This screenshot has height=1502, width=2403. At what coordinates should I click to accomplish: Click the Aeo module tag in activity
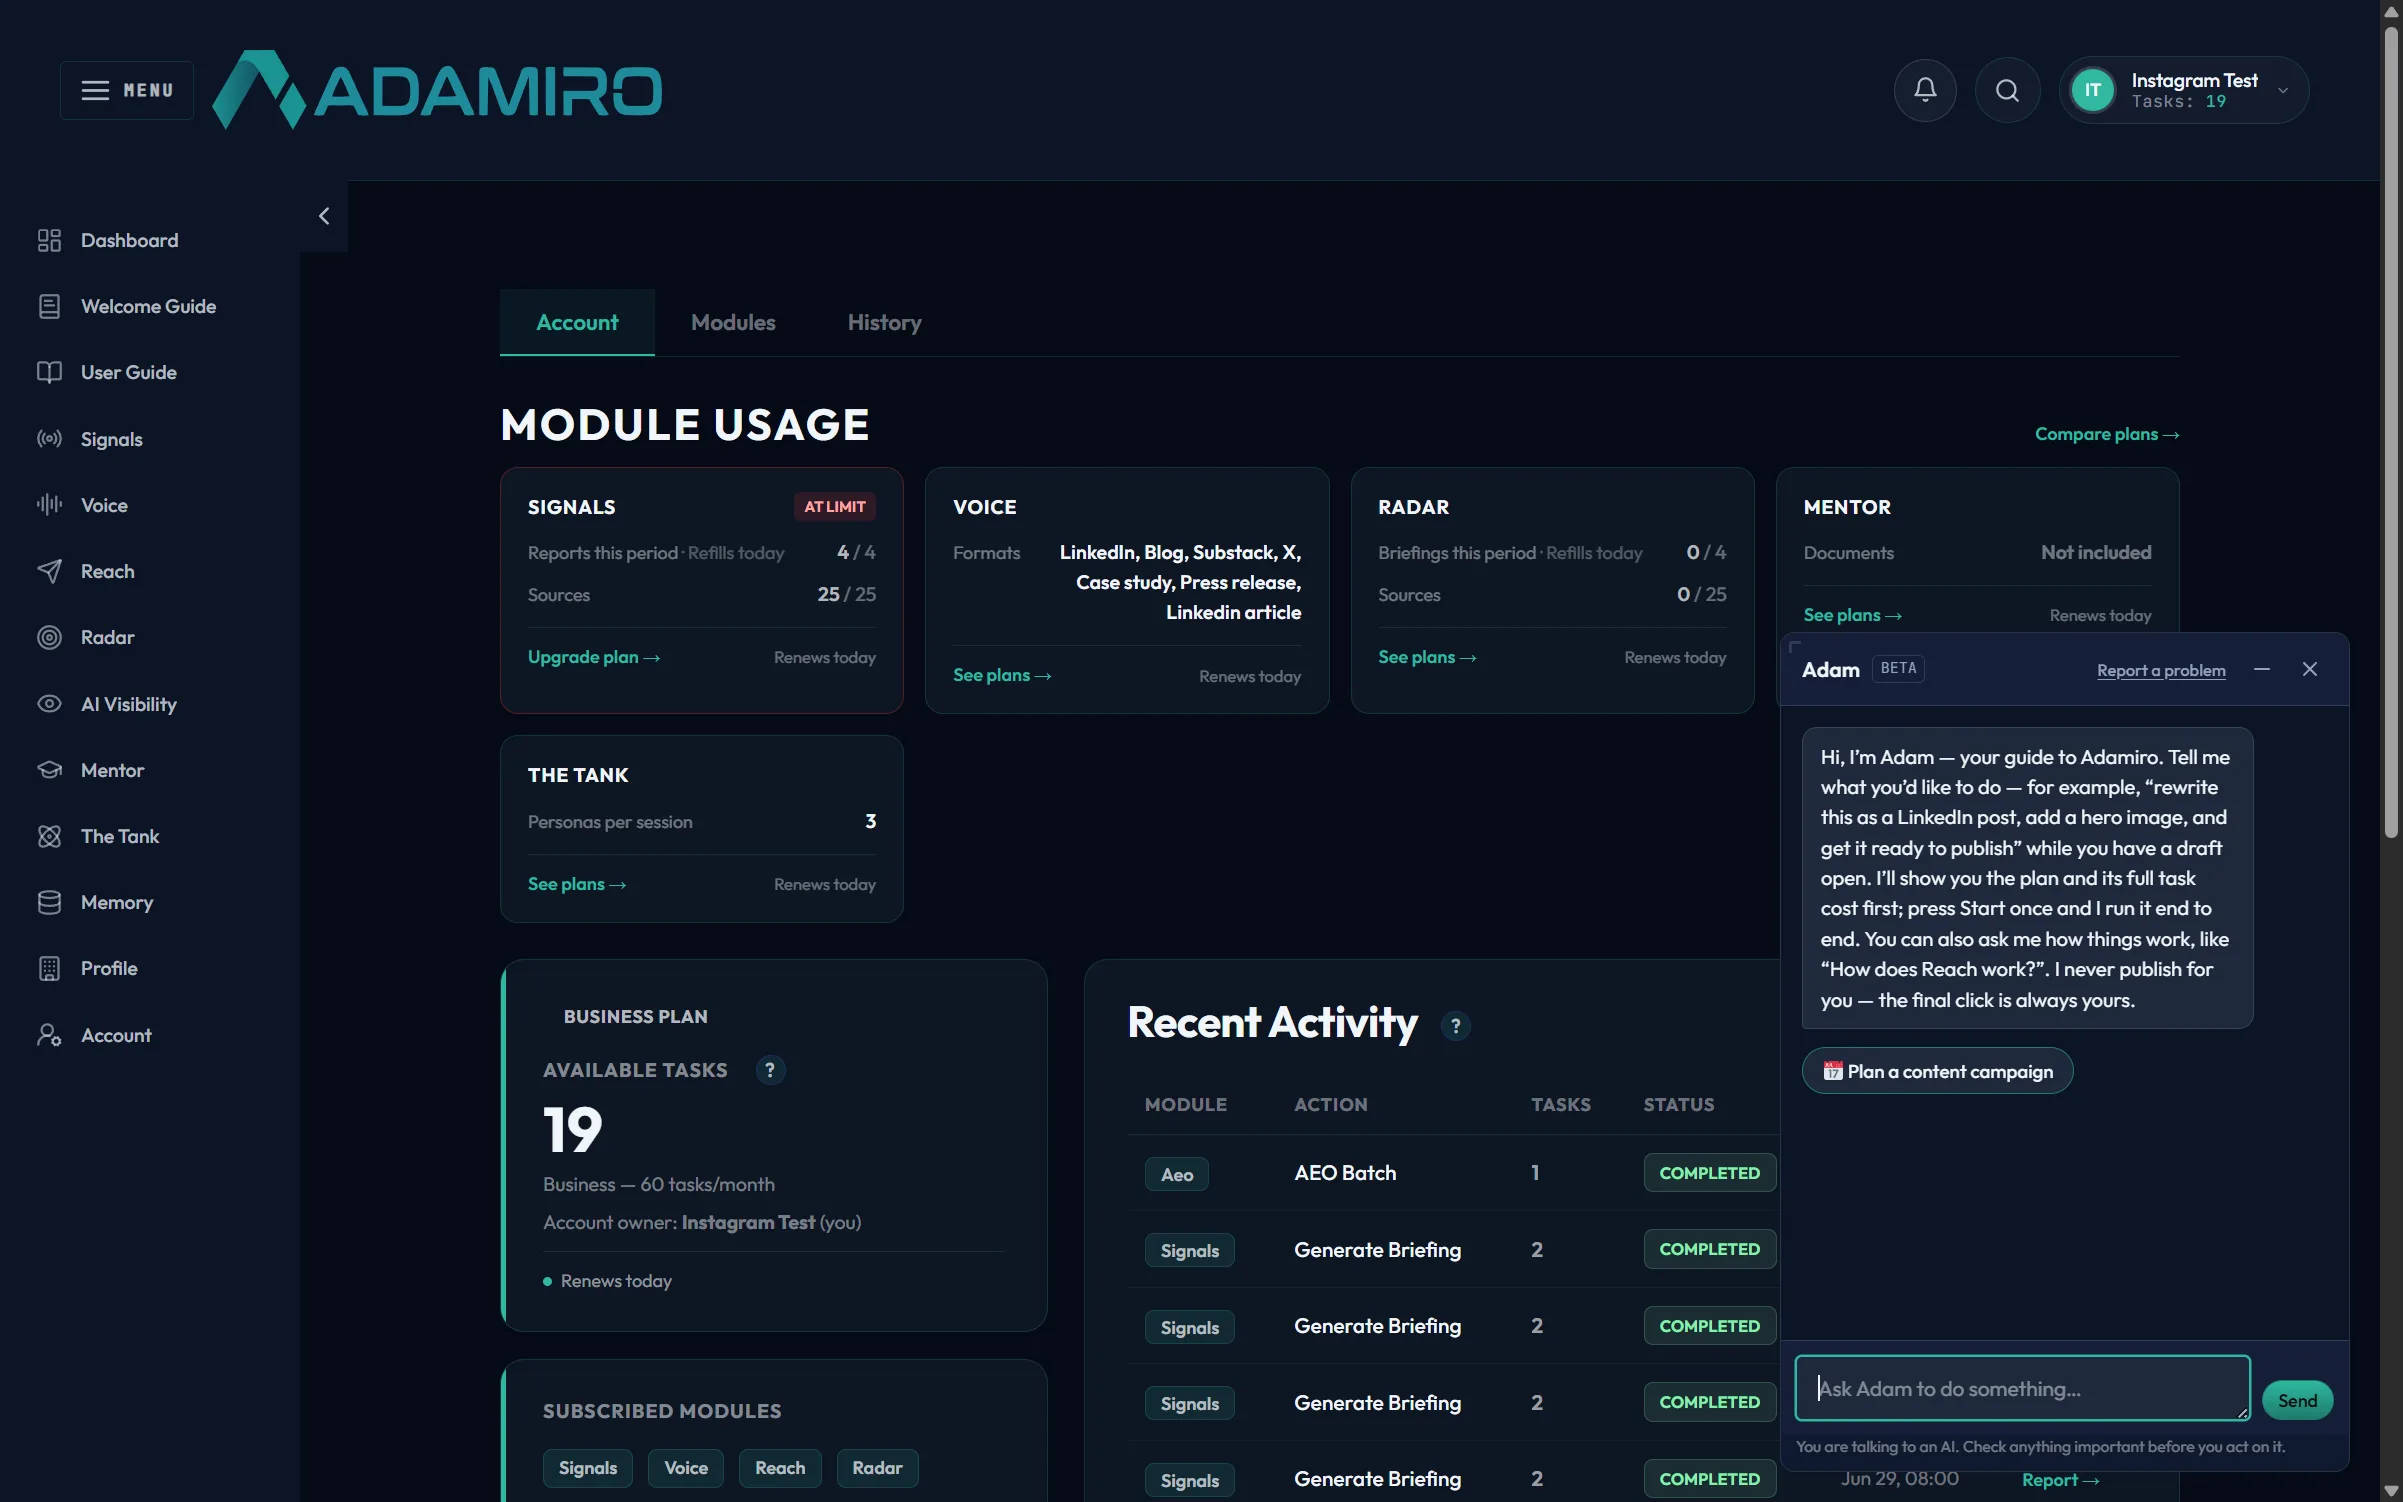tap(1176, 1174)
